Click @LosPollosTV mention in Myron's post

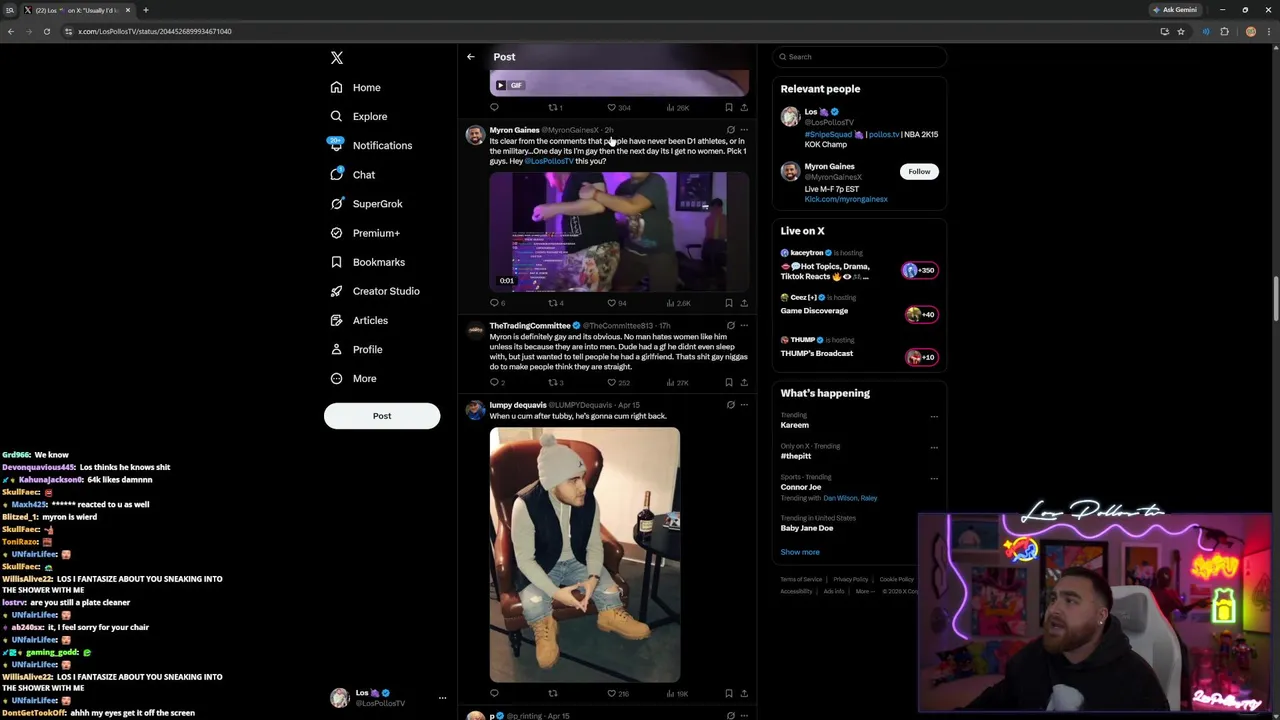[549, 161]
